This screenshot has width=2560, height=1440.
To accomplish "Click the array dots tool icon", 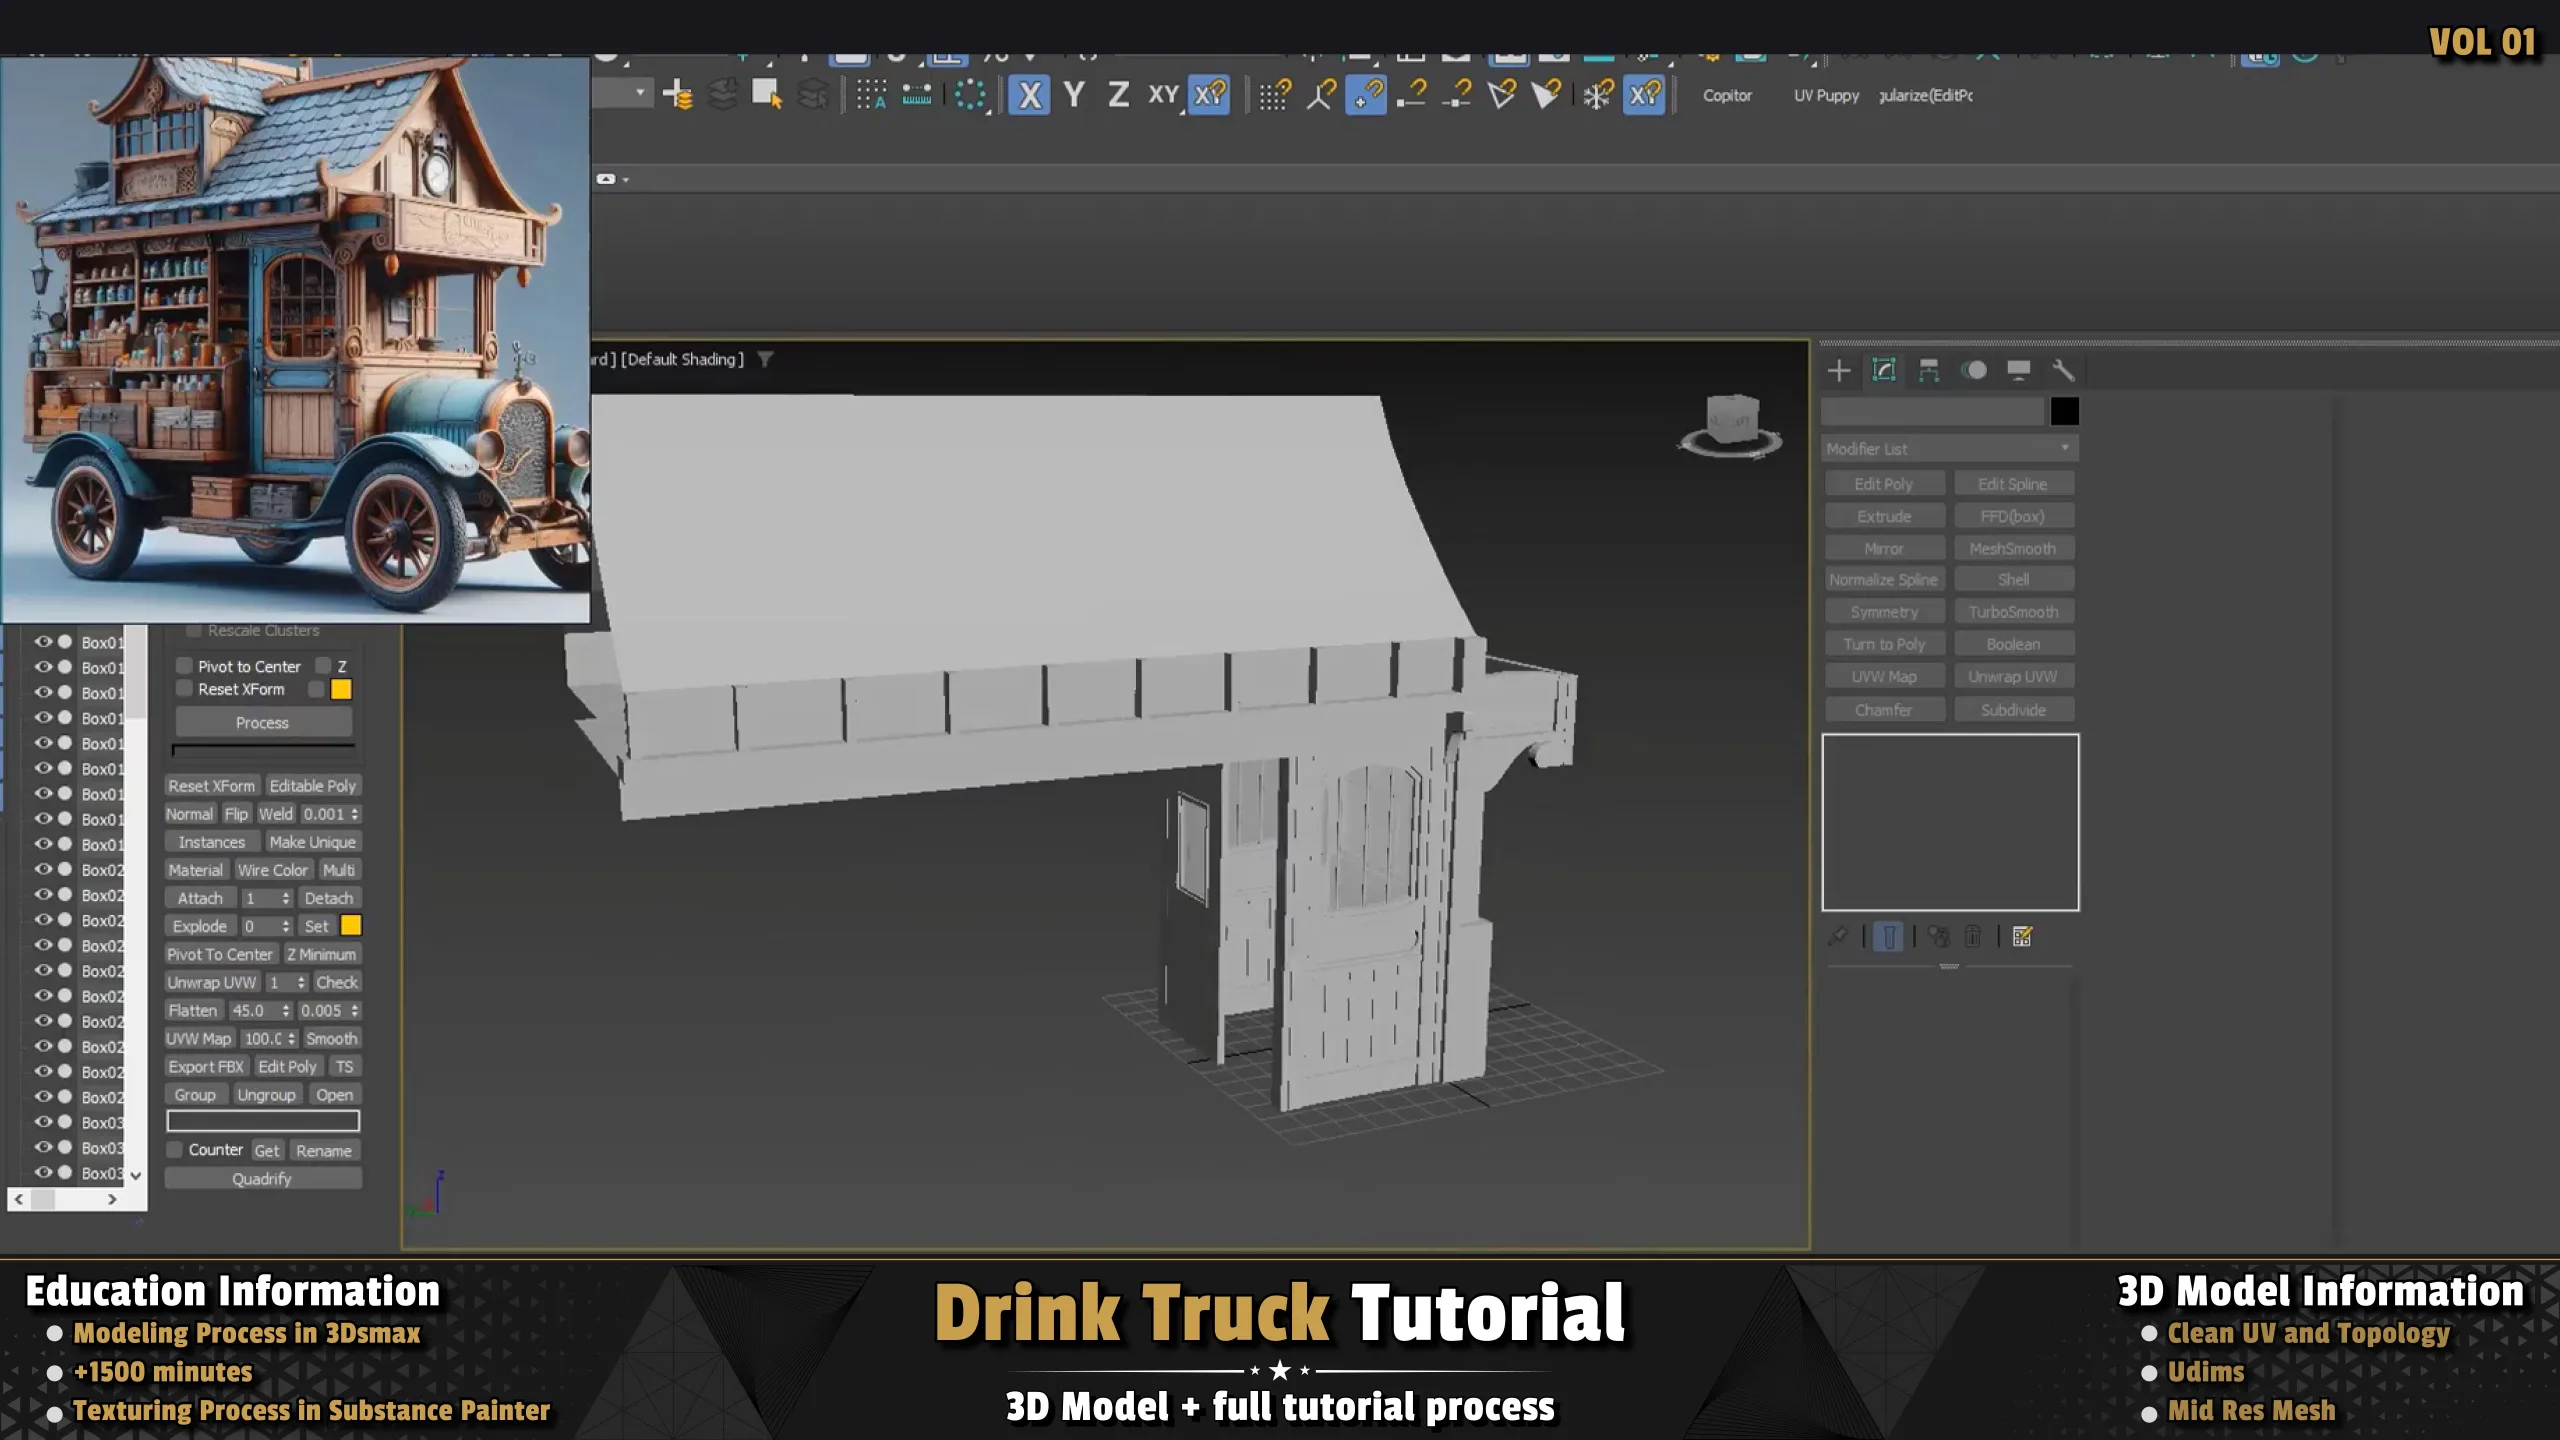I will [x=871, y=95].
